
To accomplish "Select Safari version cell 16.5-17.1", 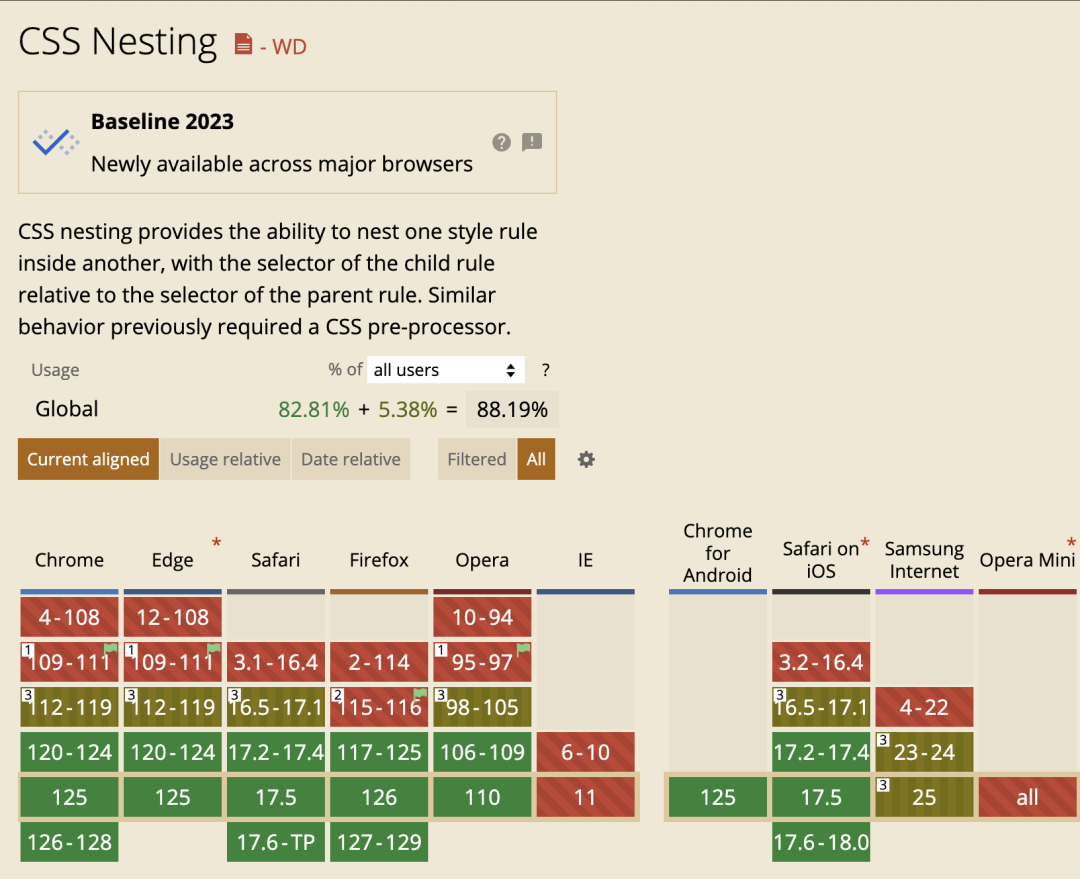I will (276, 707).
